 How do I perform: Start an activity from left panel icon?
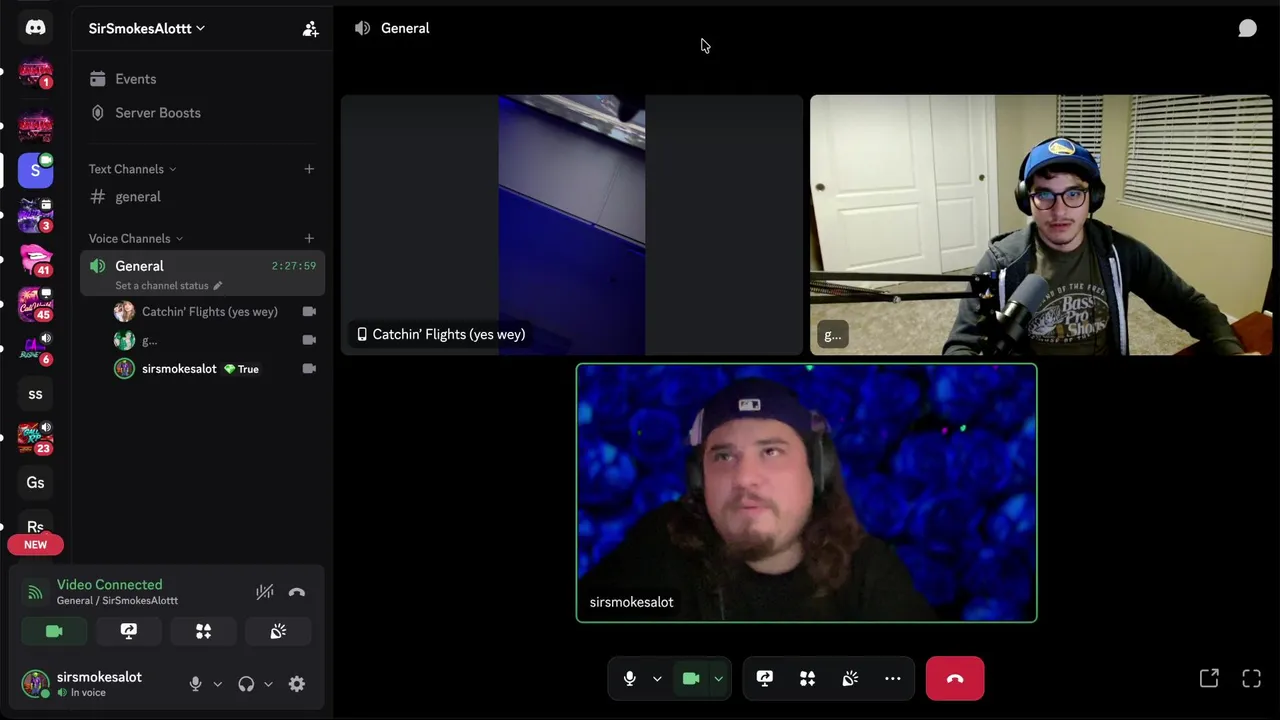click(x=203, y=631)
